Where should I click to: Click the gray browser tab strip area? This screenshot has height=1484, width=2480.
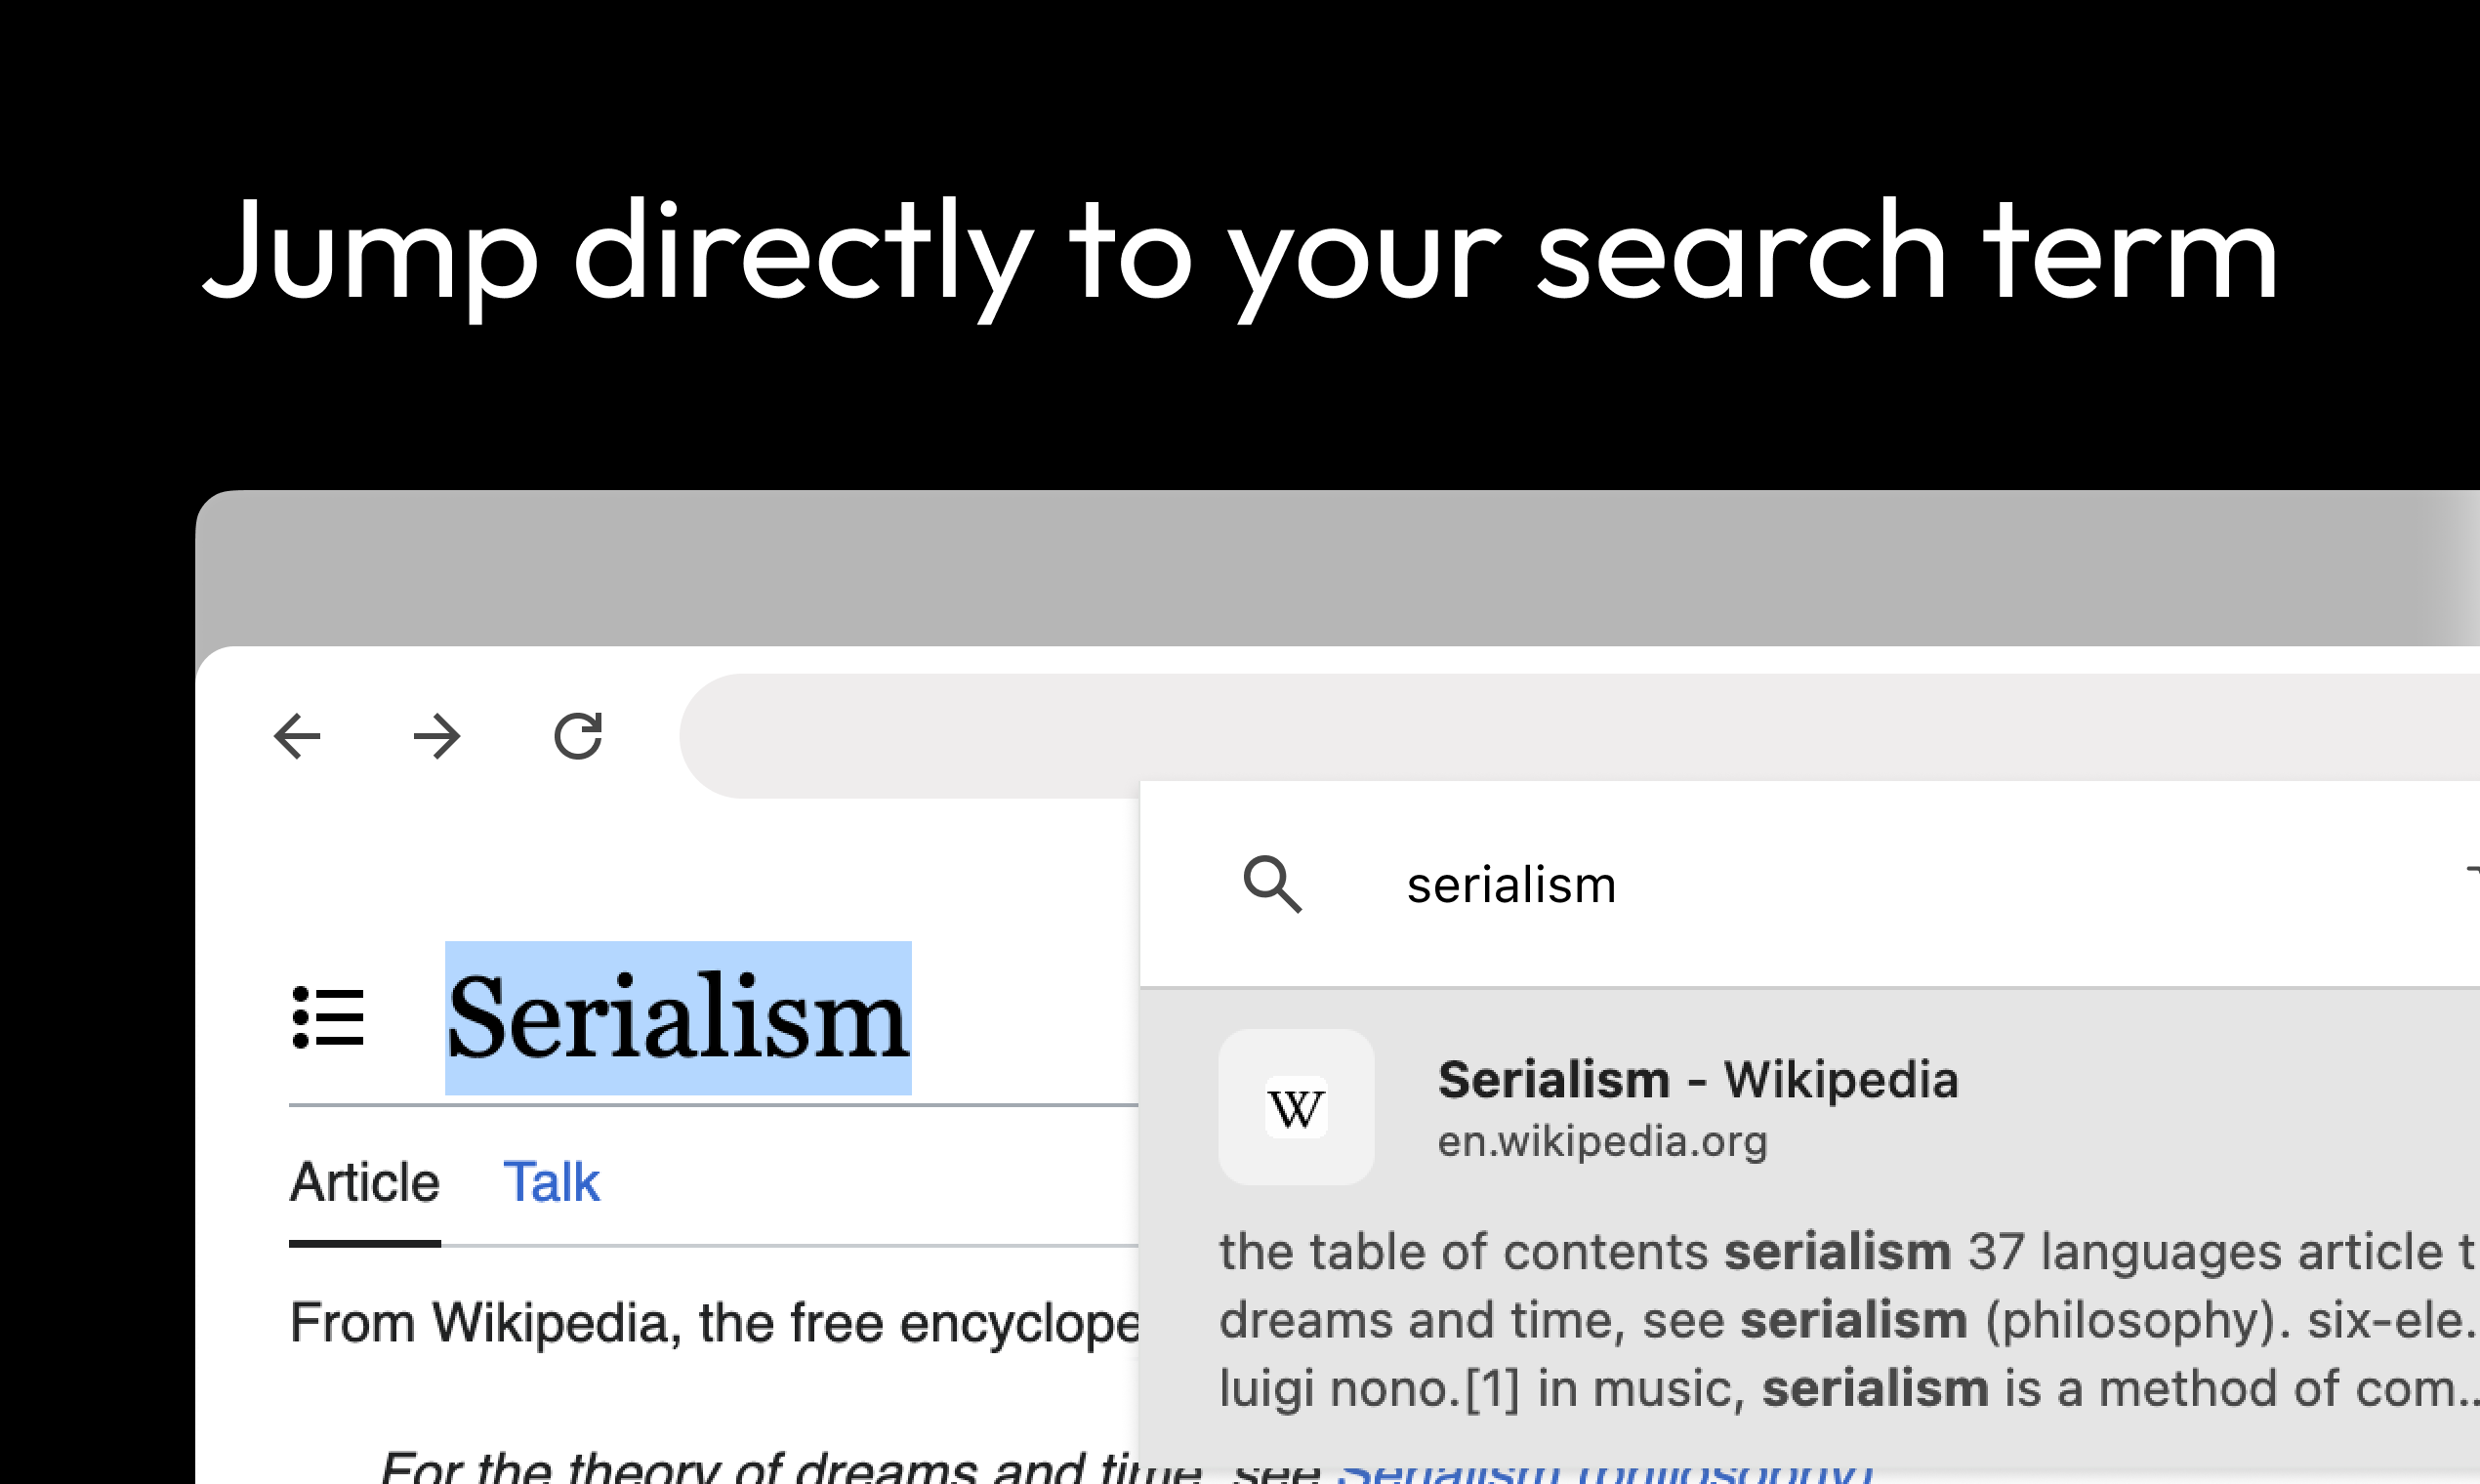click(x=1338, y=568)
